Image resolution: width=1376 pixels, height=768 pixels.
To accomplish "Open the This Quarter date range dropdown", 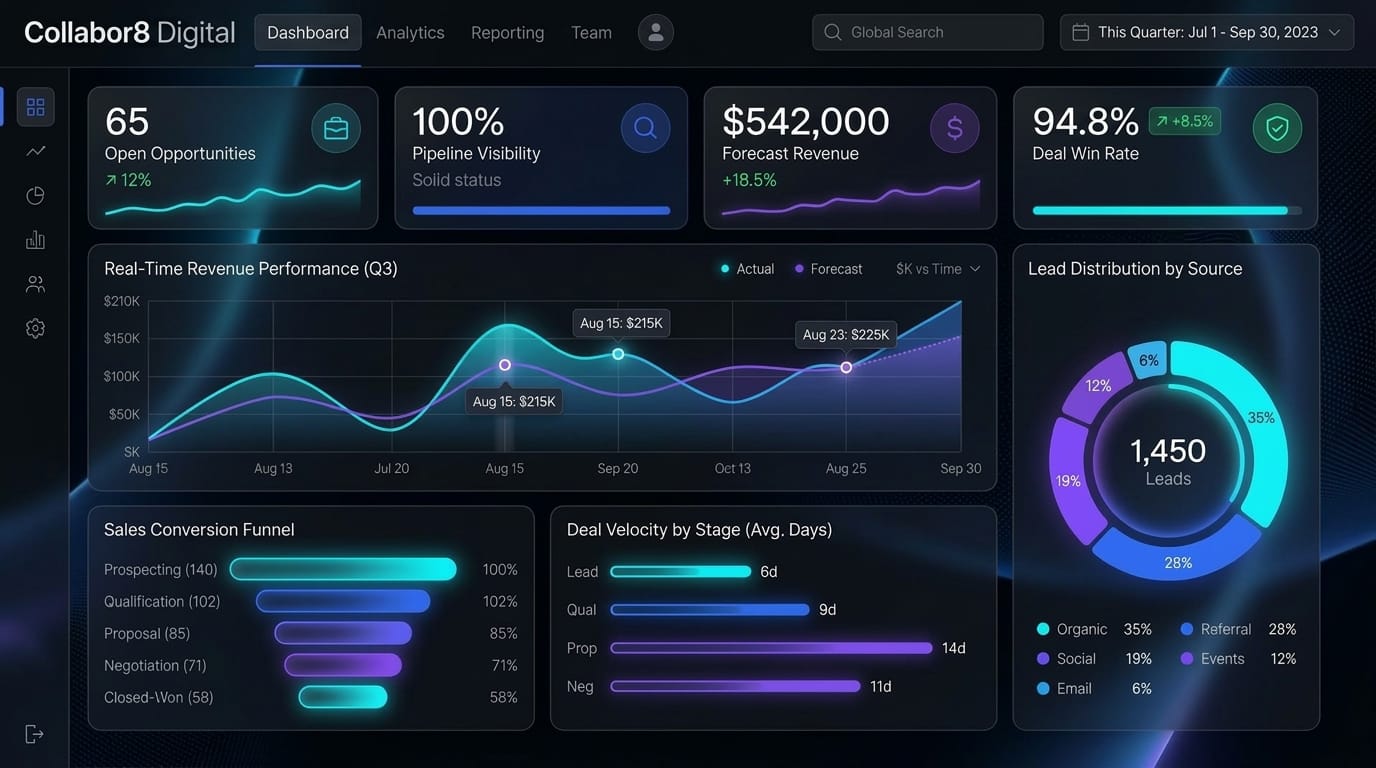I will coord(1207,32).
